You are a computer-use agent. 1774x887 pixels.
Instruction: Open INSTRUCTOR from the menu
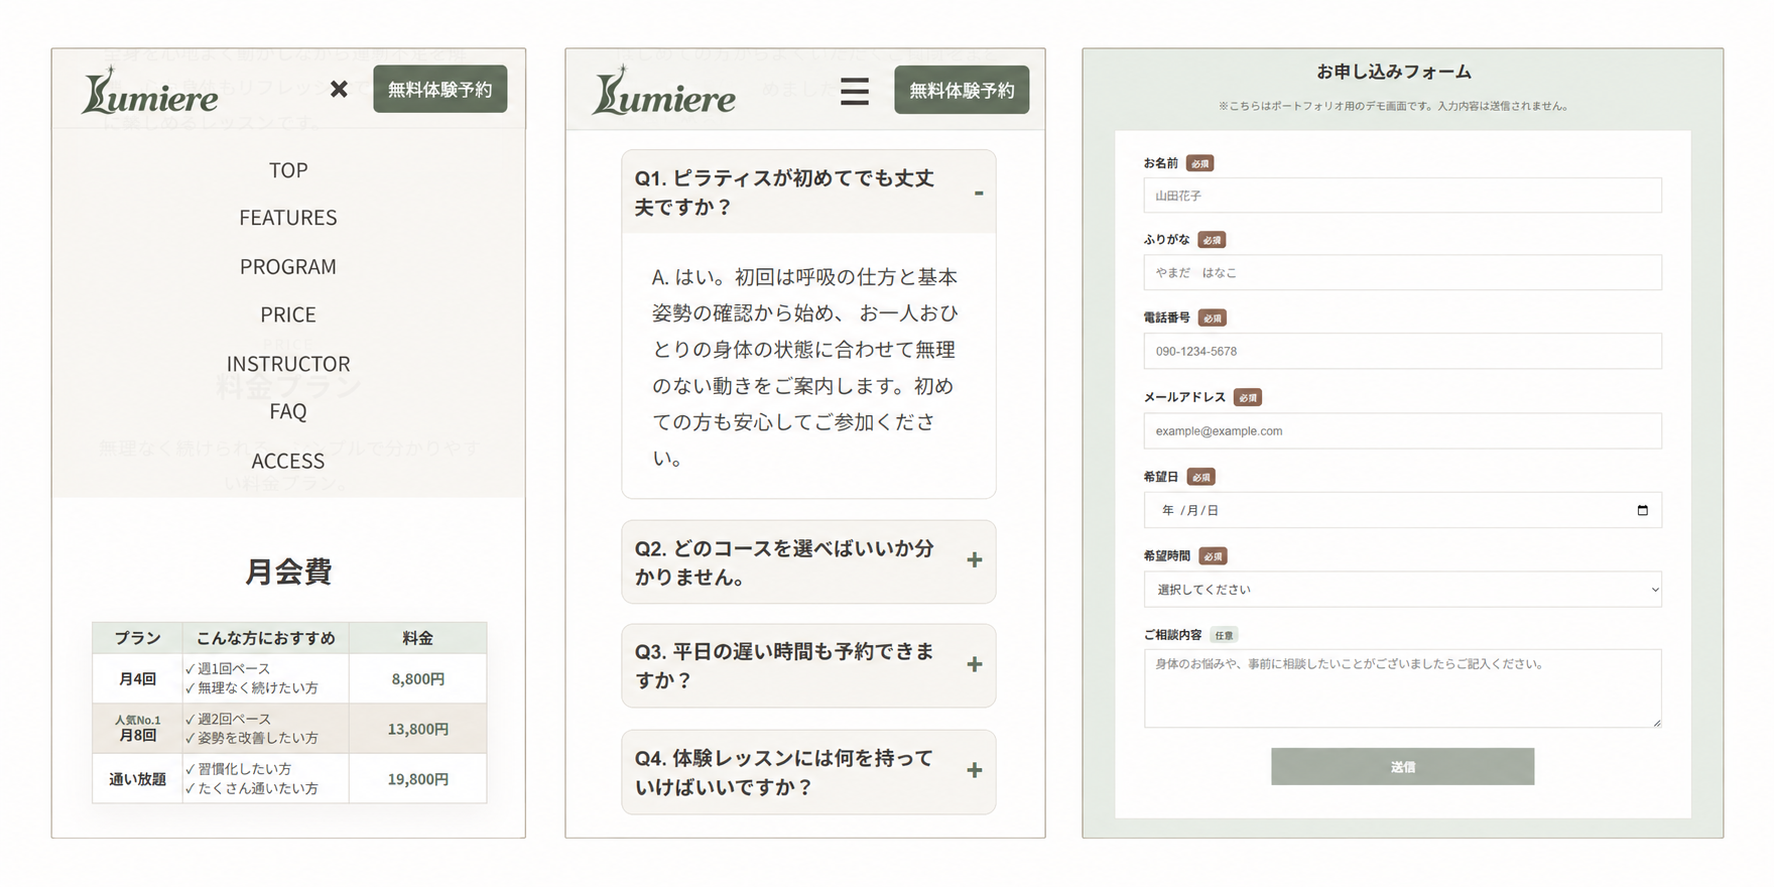288,364
